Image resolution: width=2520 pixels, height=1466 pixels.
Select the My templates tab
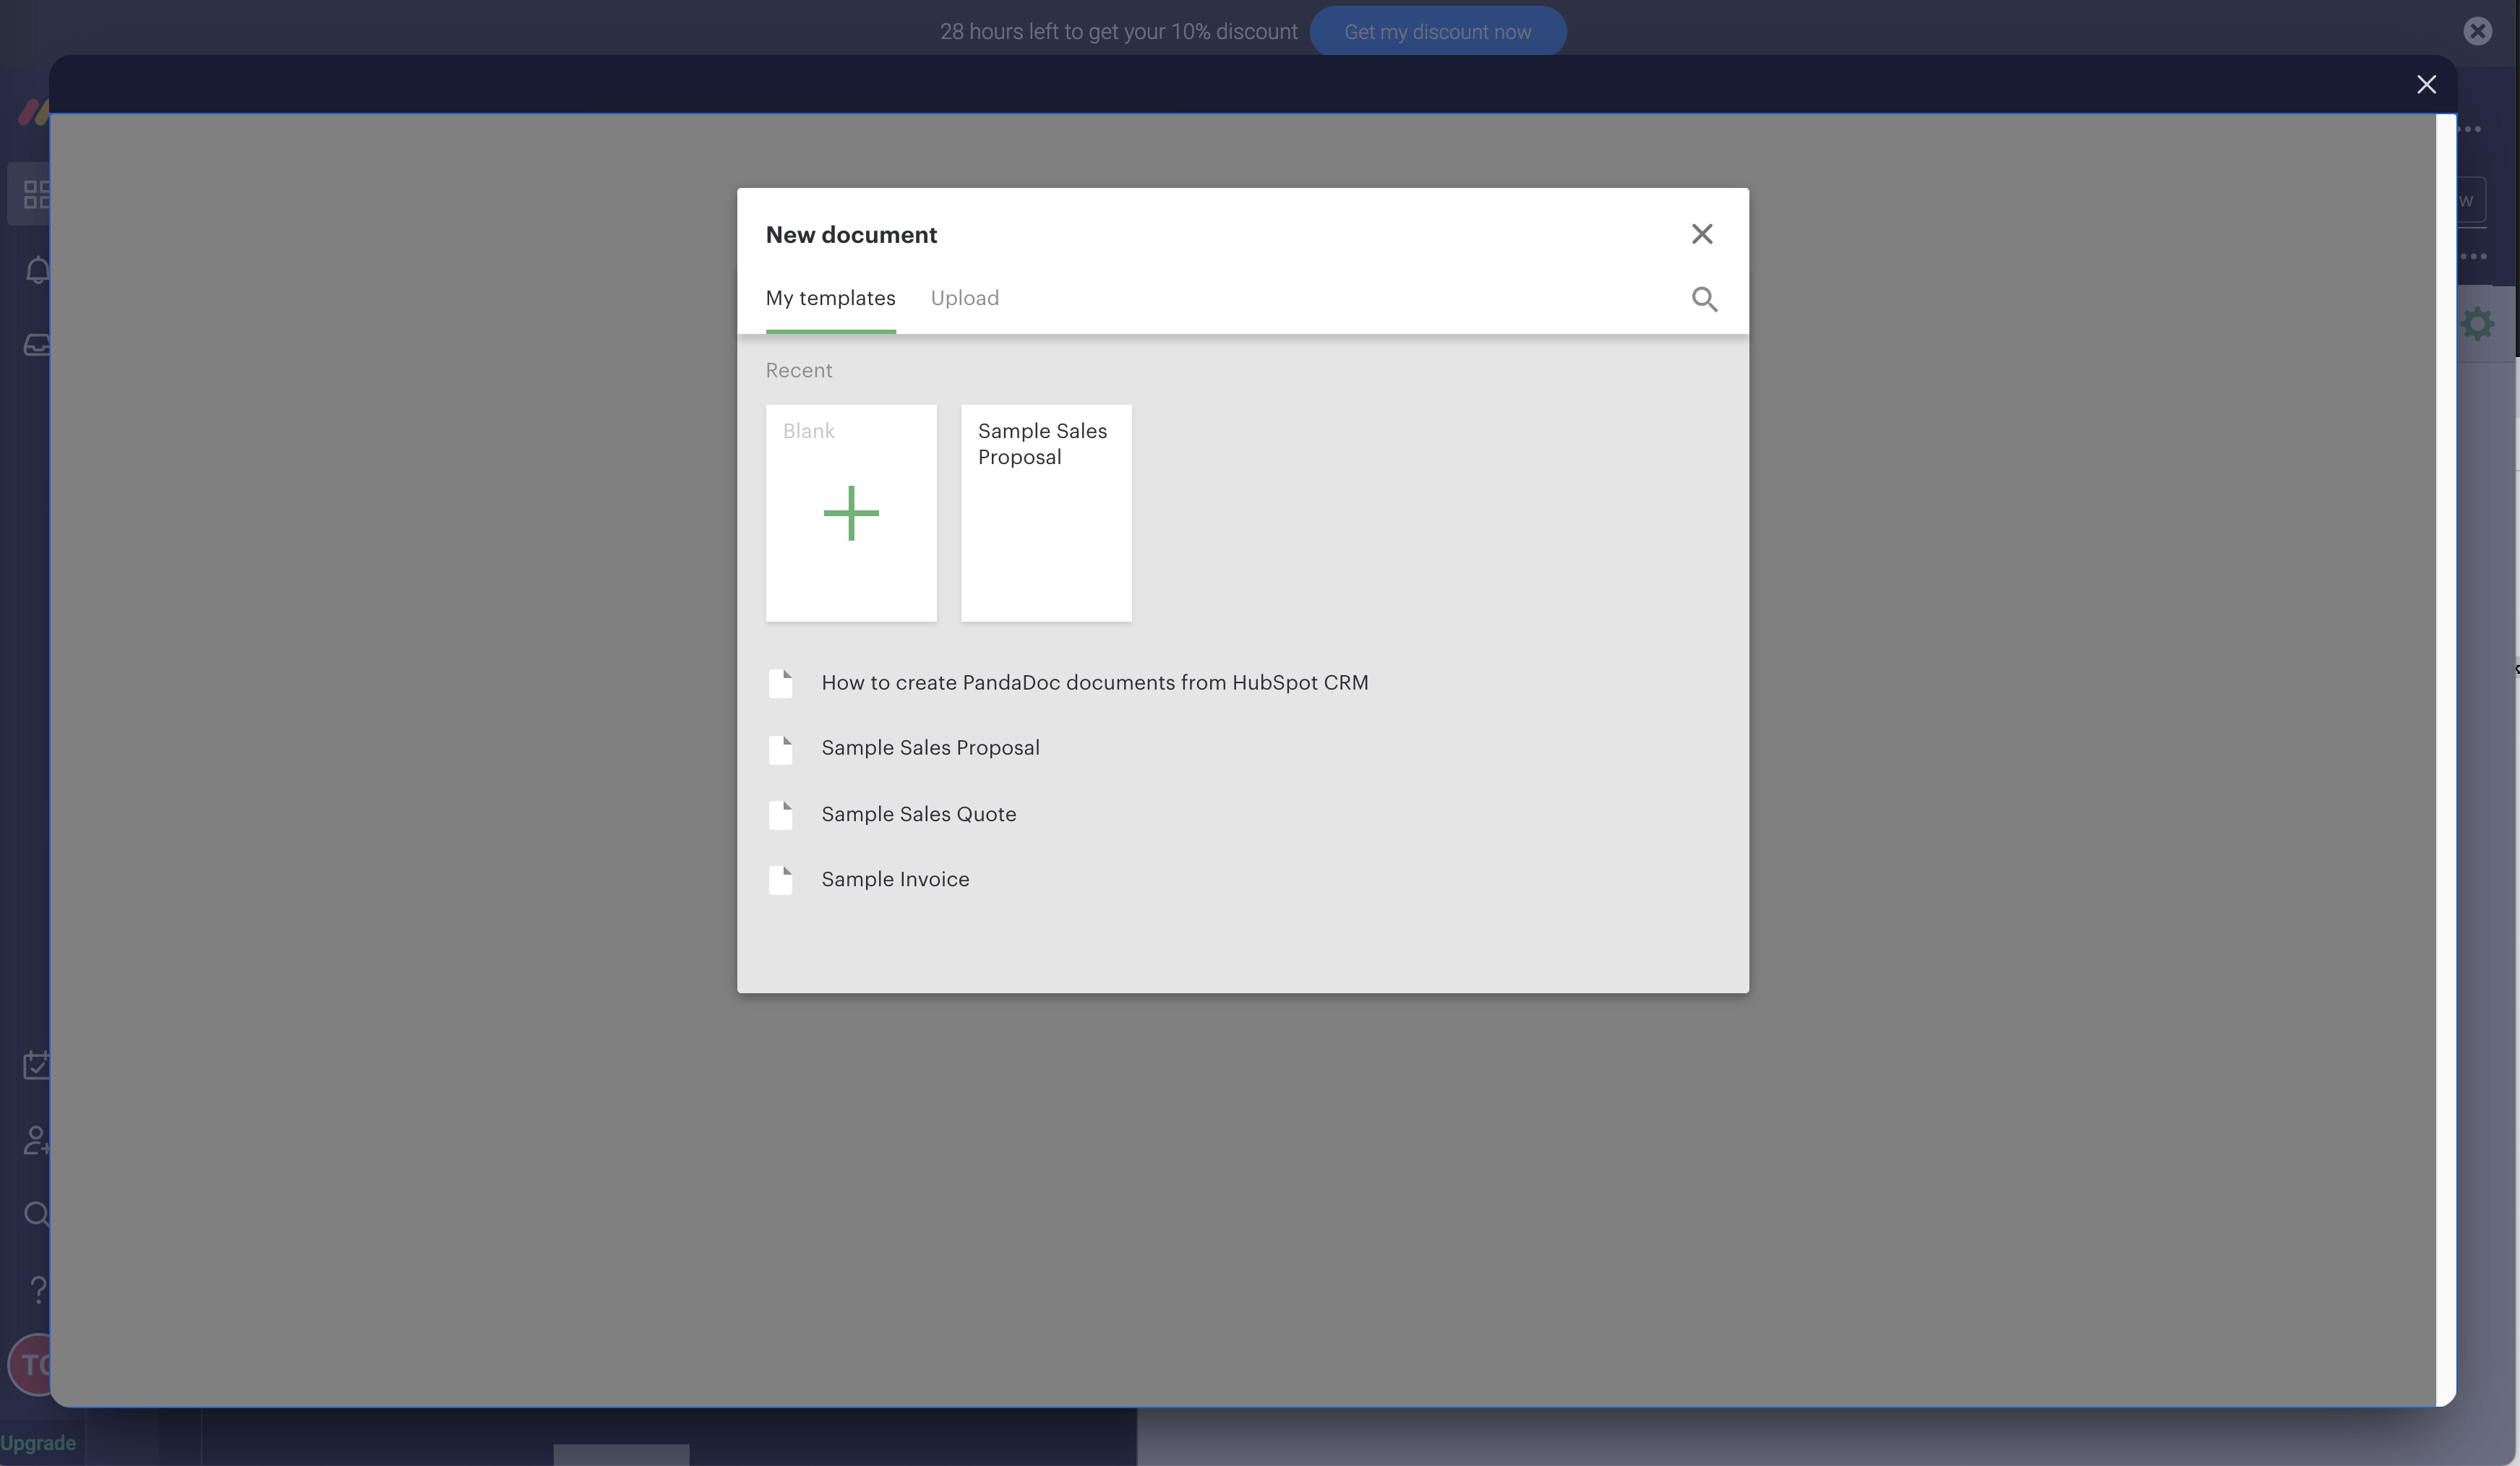point(830,298)
